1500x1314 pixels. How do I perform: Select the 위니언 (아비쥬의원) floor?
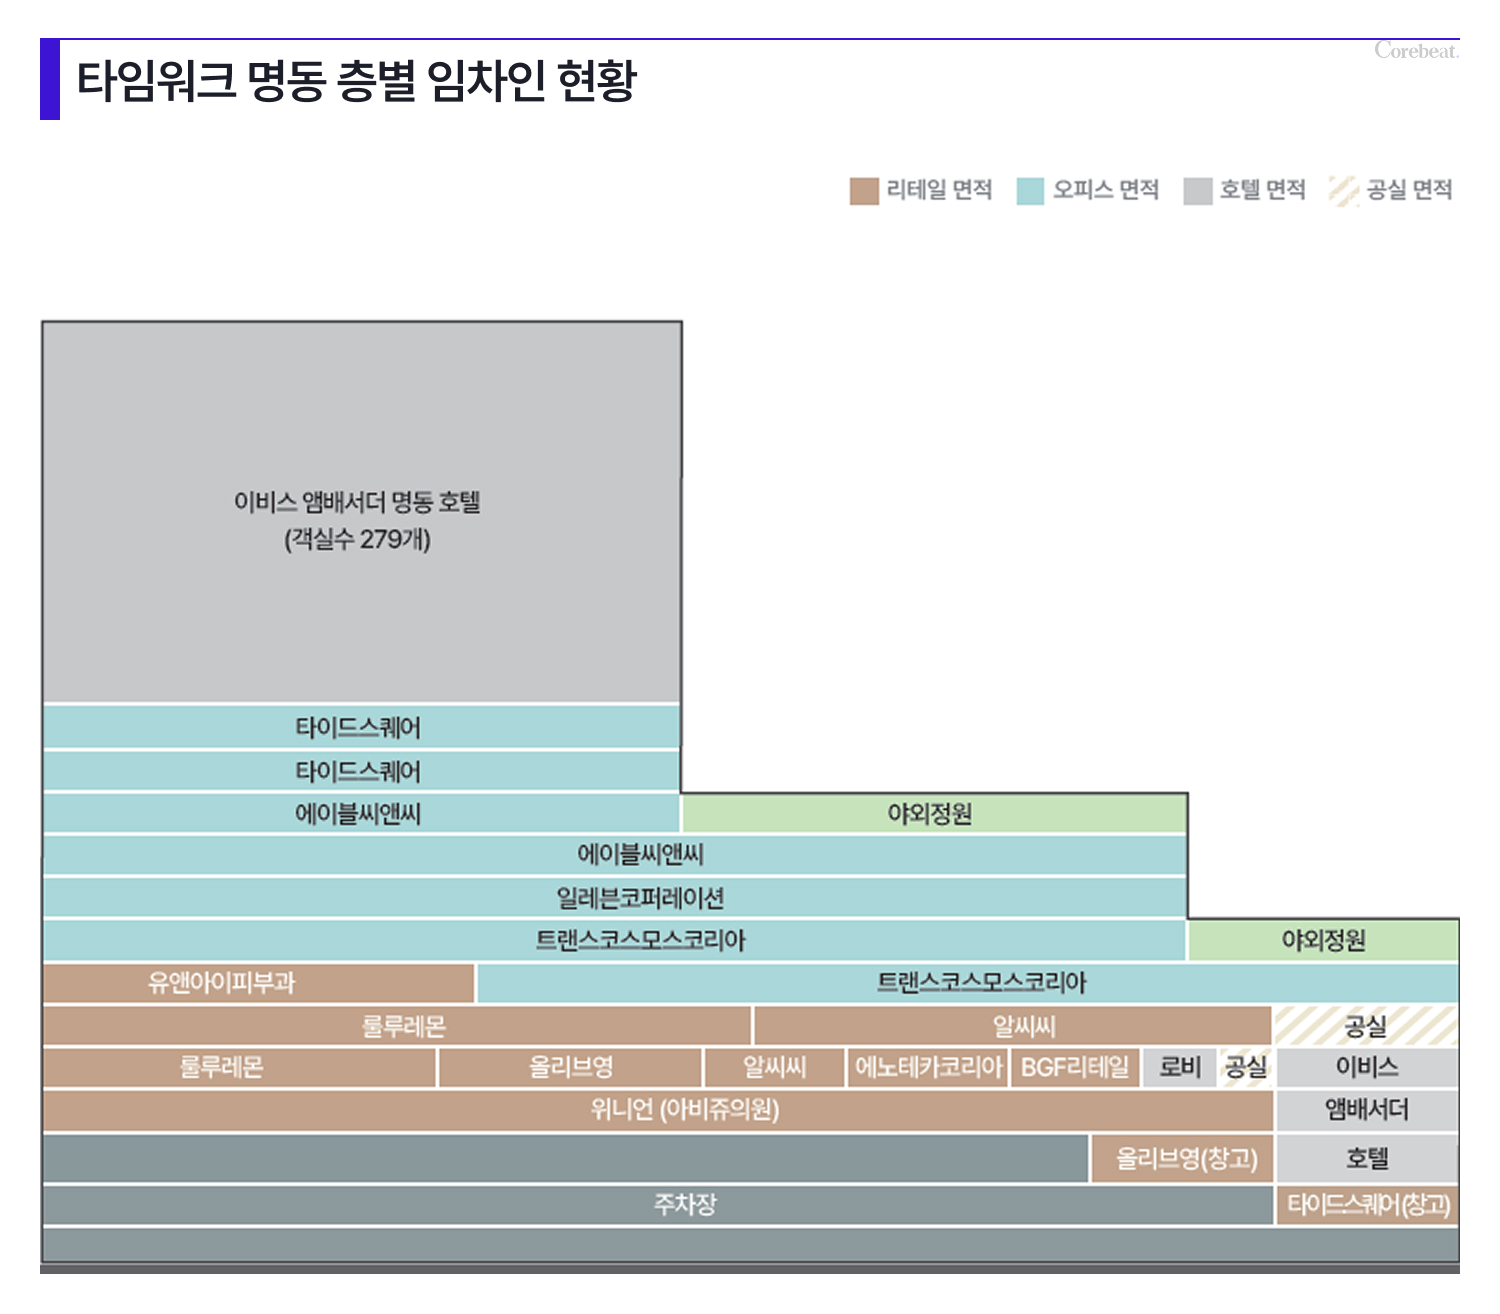658,1110
